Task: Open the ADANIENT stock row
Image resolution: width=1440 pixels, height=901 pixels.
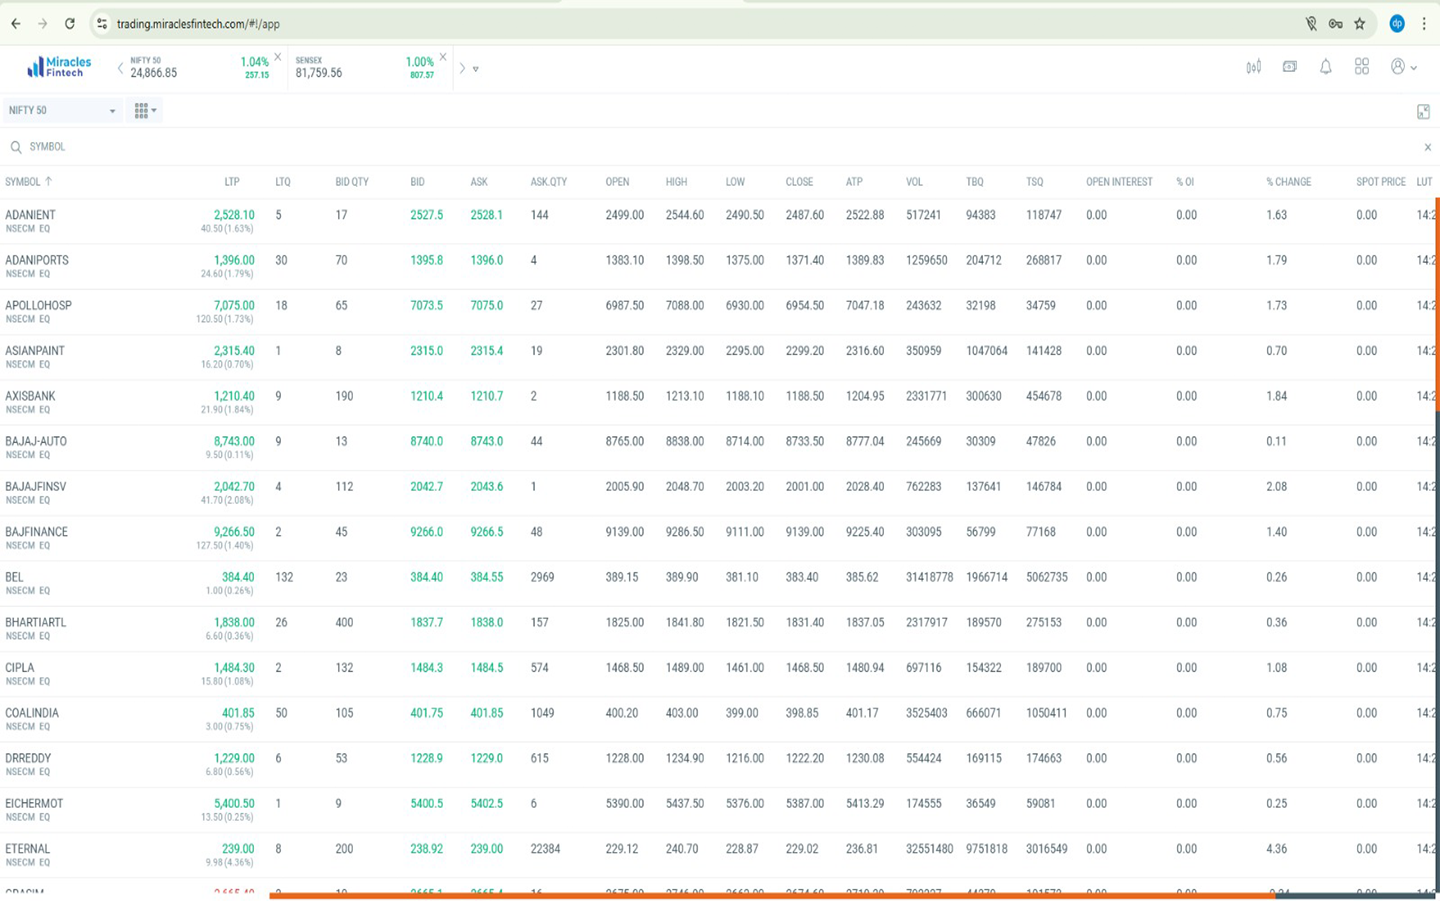Action: (31, 215)
